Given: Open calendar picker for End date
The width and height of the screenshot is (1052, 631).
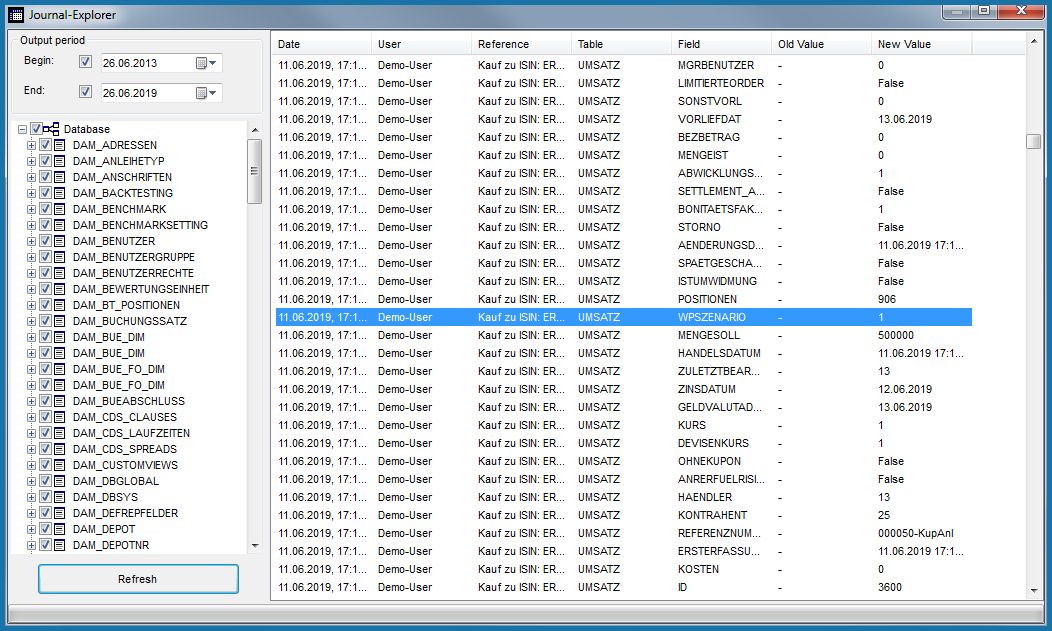Looking at the screenshot, I should [x=206, y=93].
